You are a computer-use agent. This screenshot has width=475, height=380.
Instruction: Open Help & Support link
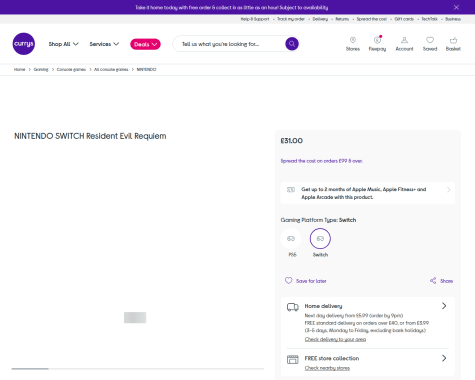point(255,19)
